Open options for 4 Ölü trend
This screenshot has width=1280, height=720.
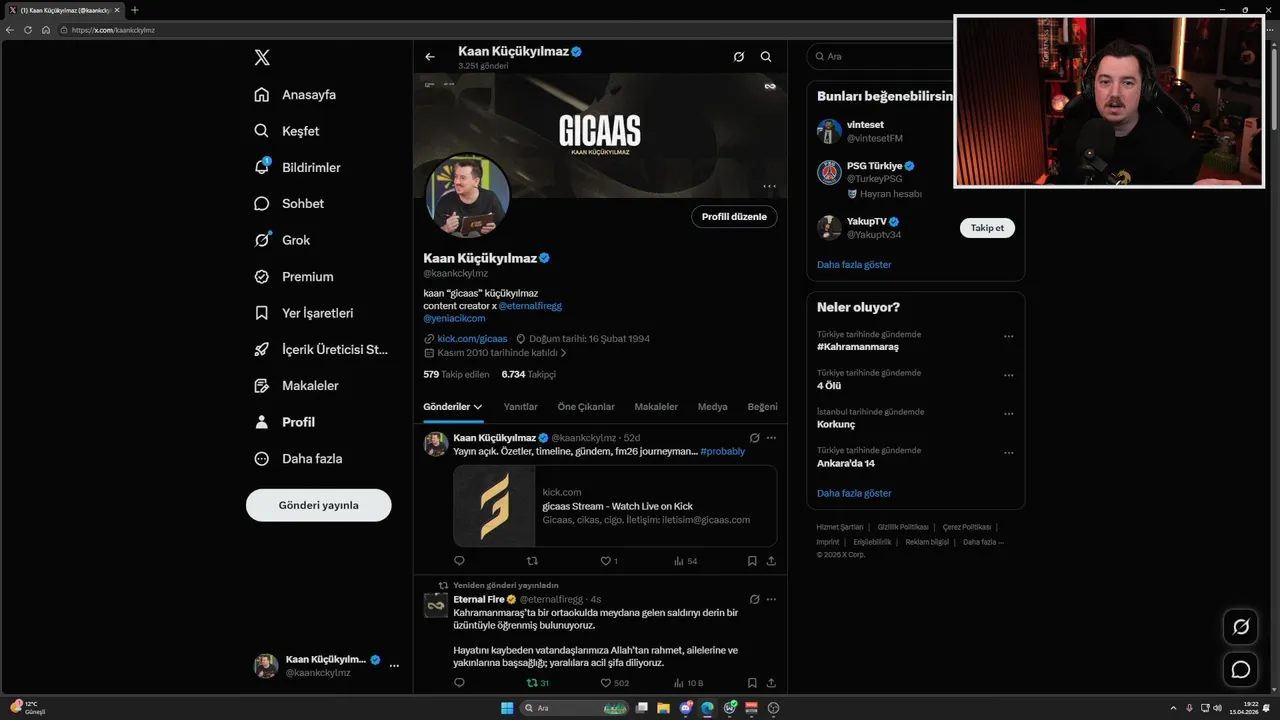[x=1009, y=376]
